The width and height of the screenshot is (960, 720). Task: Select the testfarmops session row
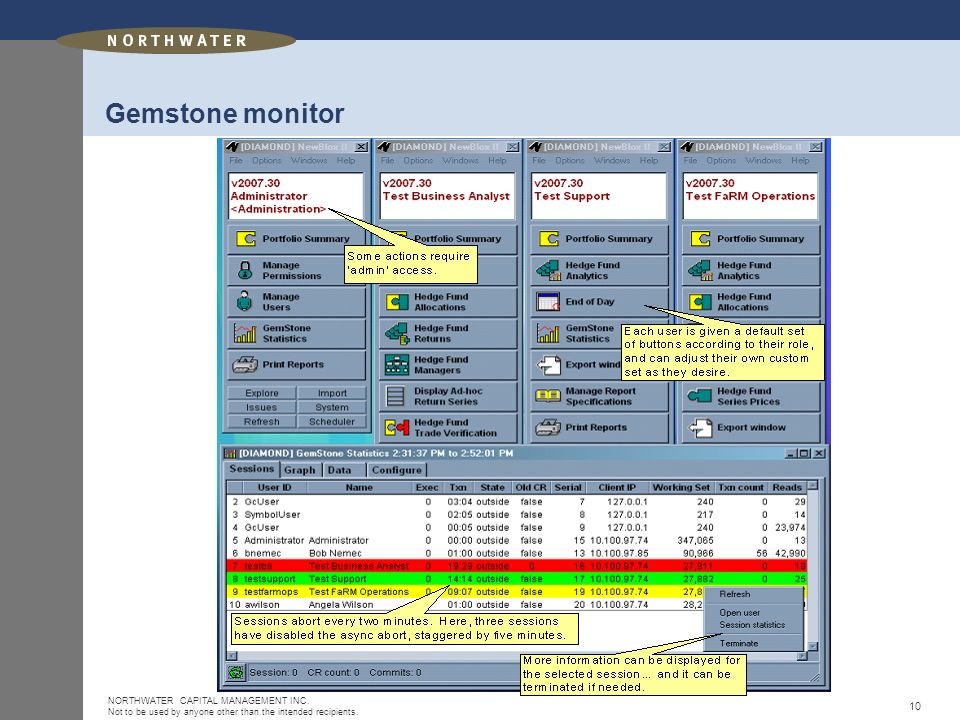tap(465, 592)
